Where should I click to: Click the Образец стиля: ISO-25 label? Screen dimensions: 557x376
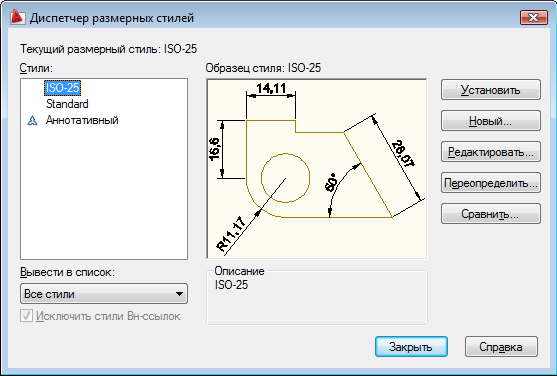[263, 68]
